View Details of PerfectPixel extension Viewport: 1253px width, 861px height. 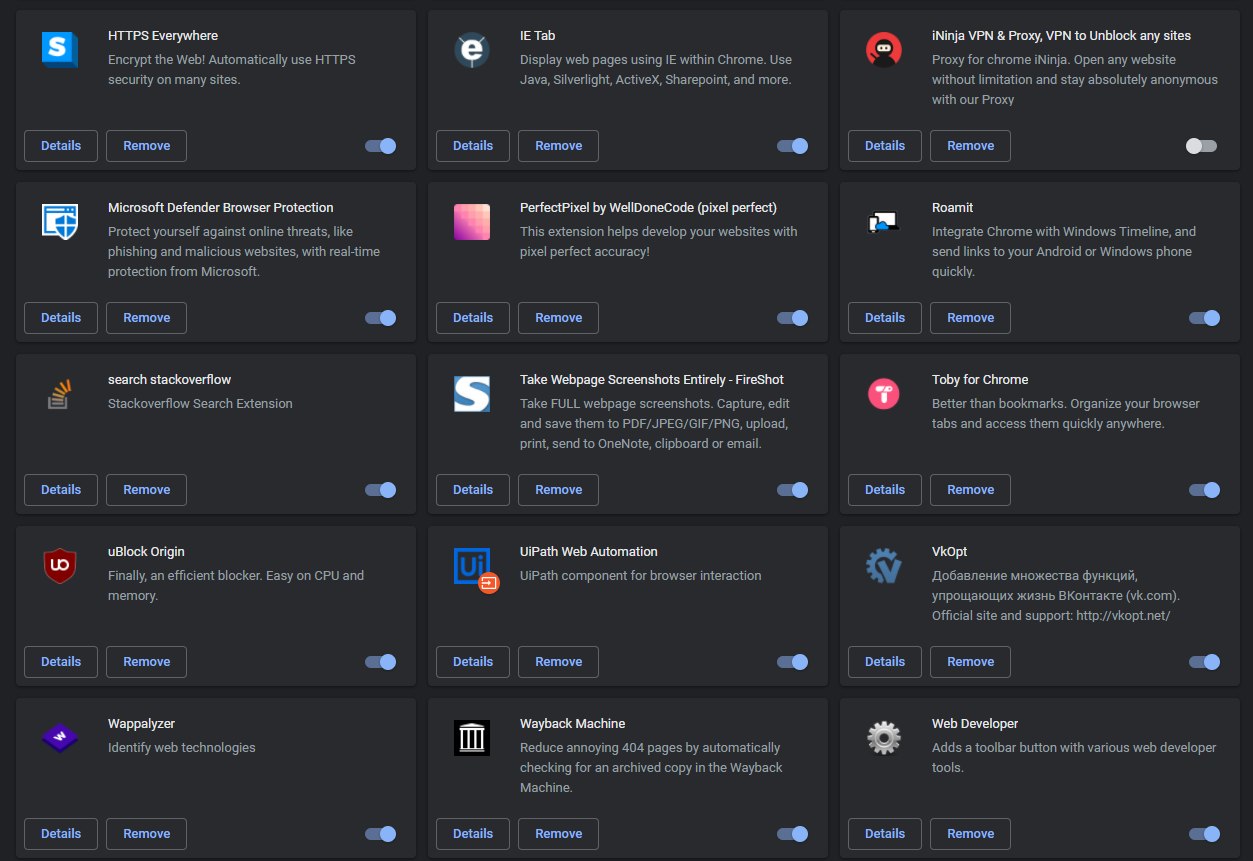point(473,318)
